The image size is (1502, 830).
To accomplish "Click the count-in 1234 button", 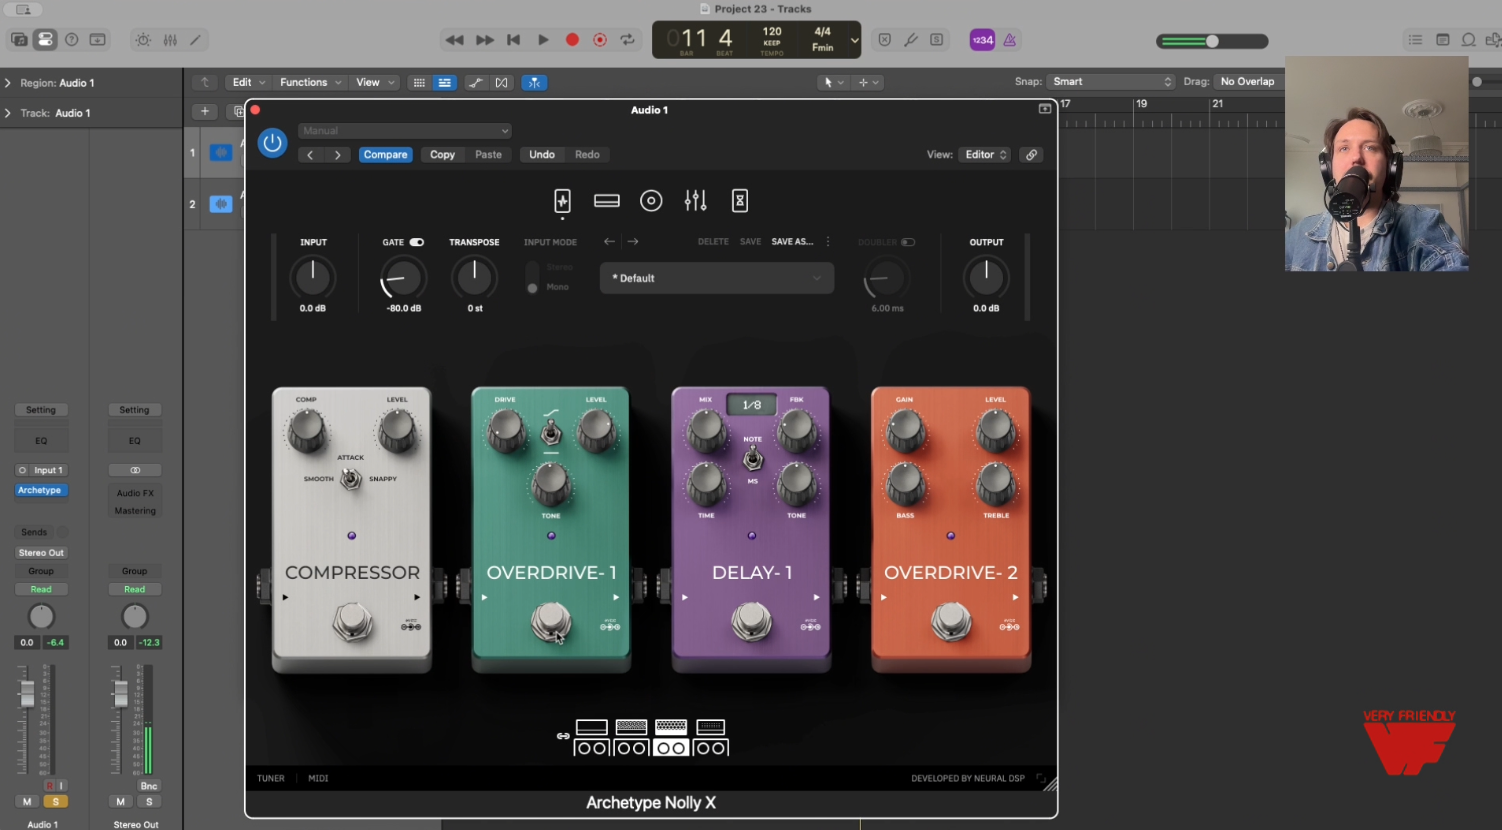I will click(982, 40).
